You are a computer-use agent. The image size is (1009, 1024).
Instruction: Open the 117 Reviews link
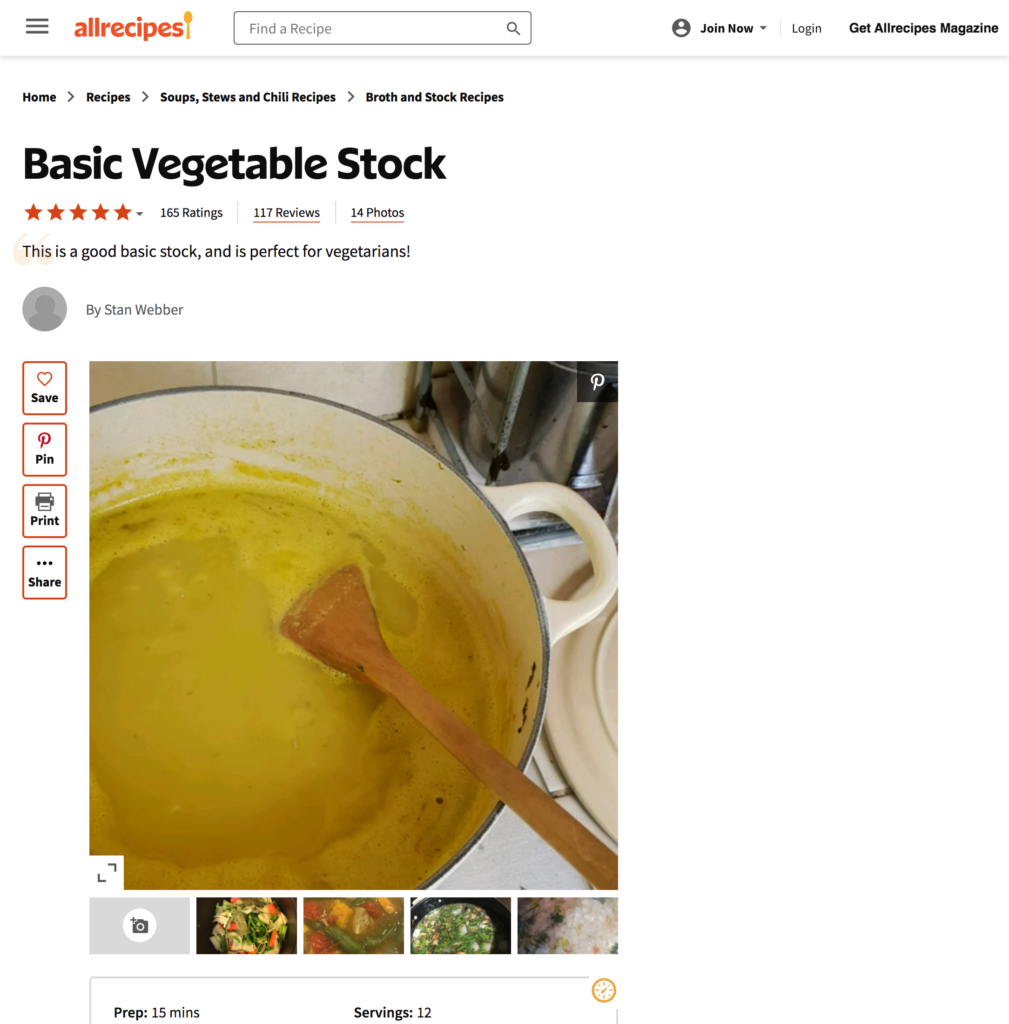tap(286, 213)
